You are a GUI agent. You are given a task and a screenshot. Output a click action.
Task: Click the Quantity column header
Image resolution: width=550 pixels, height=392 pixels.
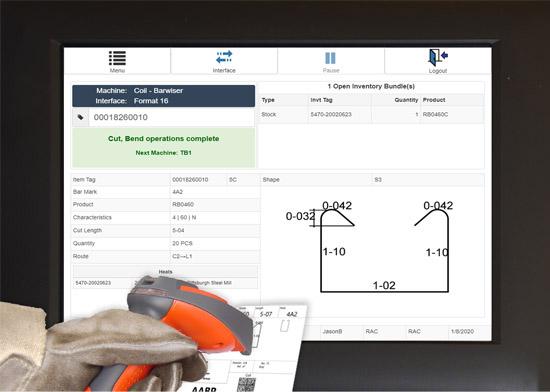(x=406, y=100)
